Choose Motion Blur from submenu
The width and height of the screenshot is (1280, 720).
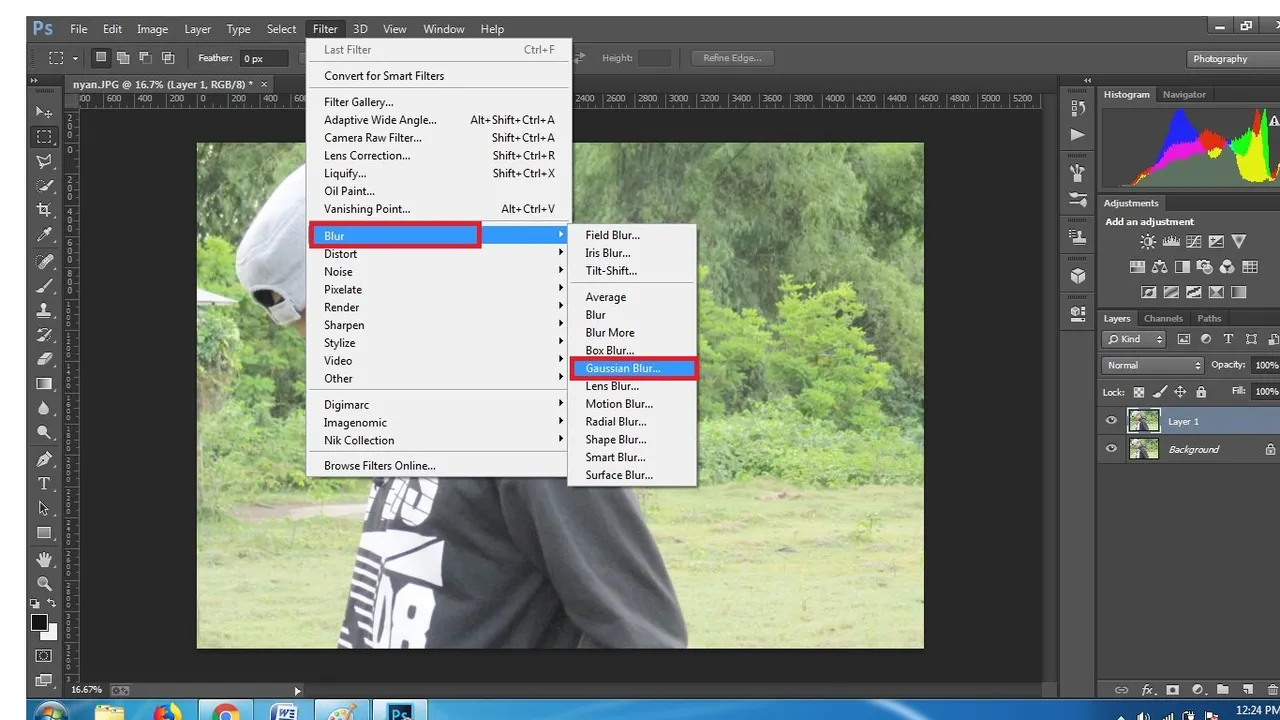click(632, 404)
